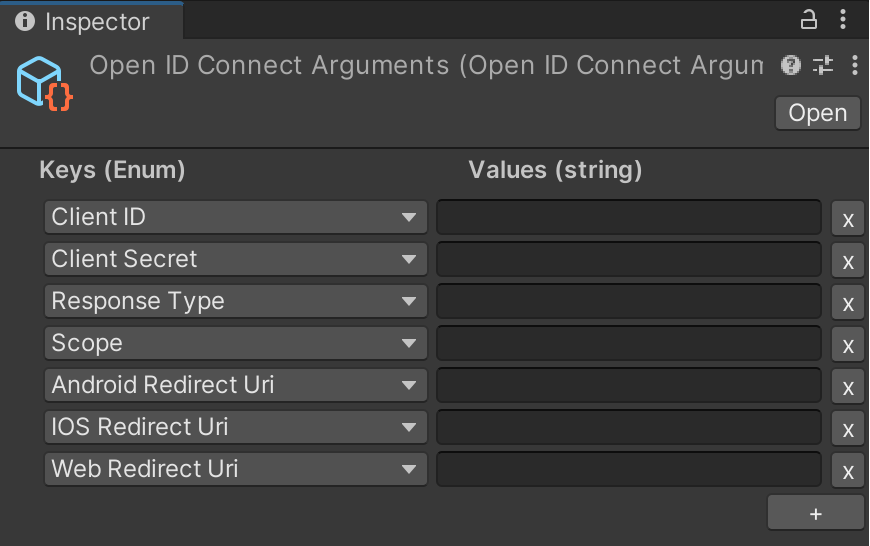Expand the Client Secret key dropdown

click(235, 259)
